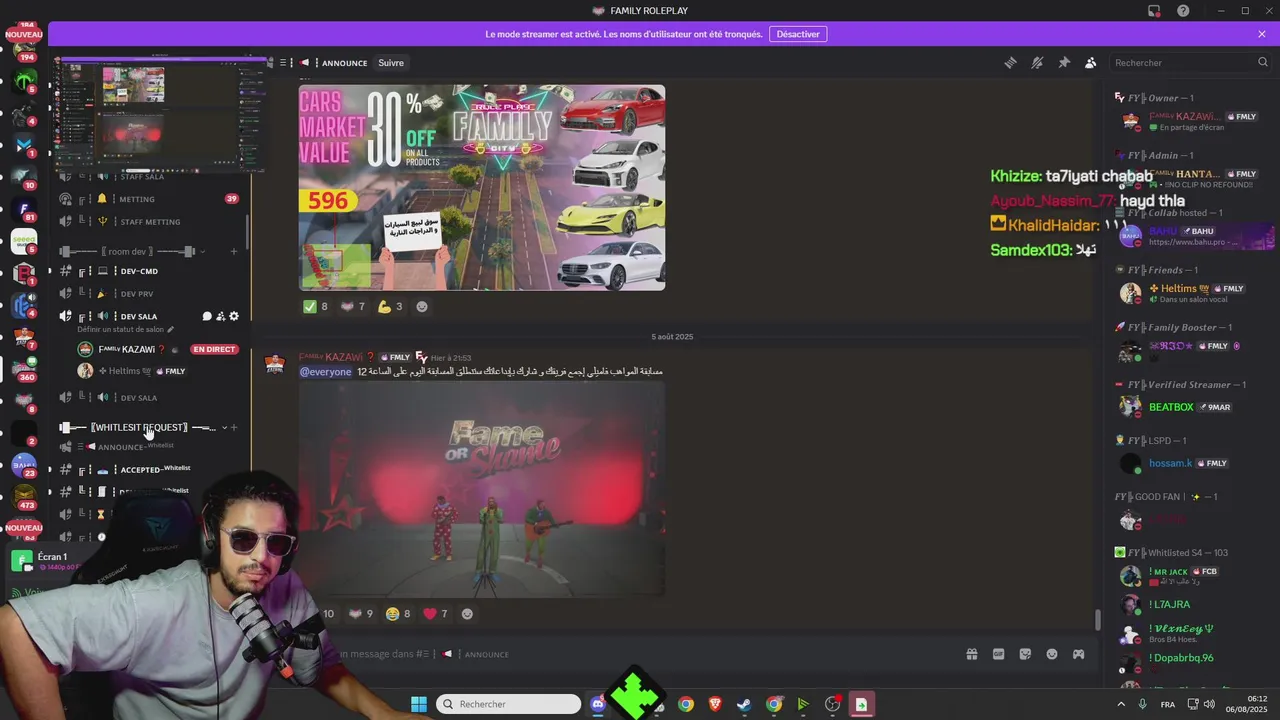Dismiss the streamer mode banner
Viewport: 1280px width, 720px height.
(1262, 34)
